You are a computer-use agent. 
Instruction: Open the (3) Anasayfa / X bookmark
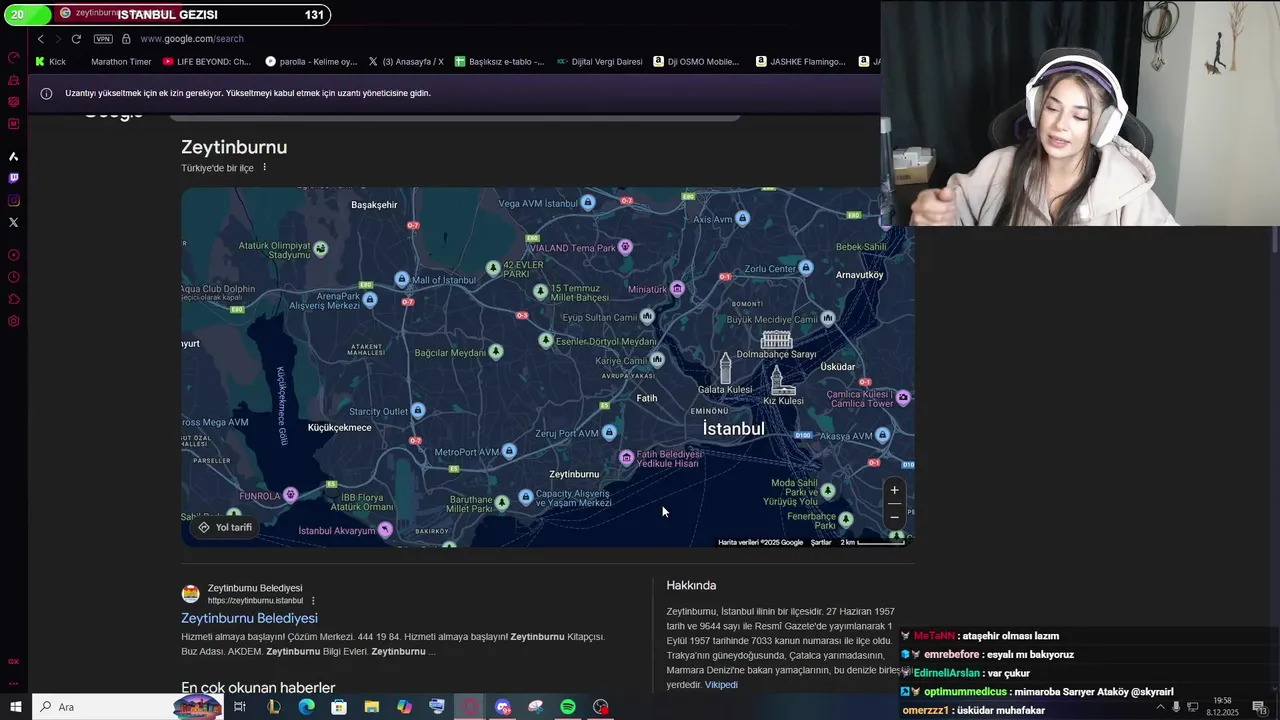point(405,62)
